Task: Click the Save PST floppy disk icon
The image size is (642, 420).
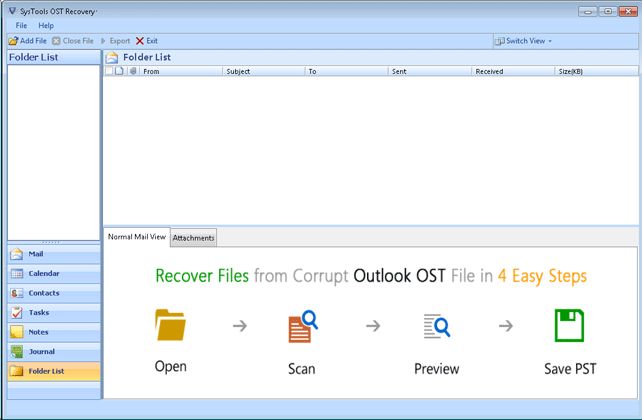Action: [x=569, y=325]
